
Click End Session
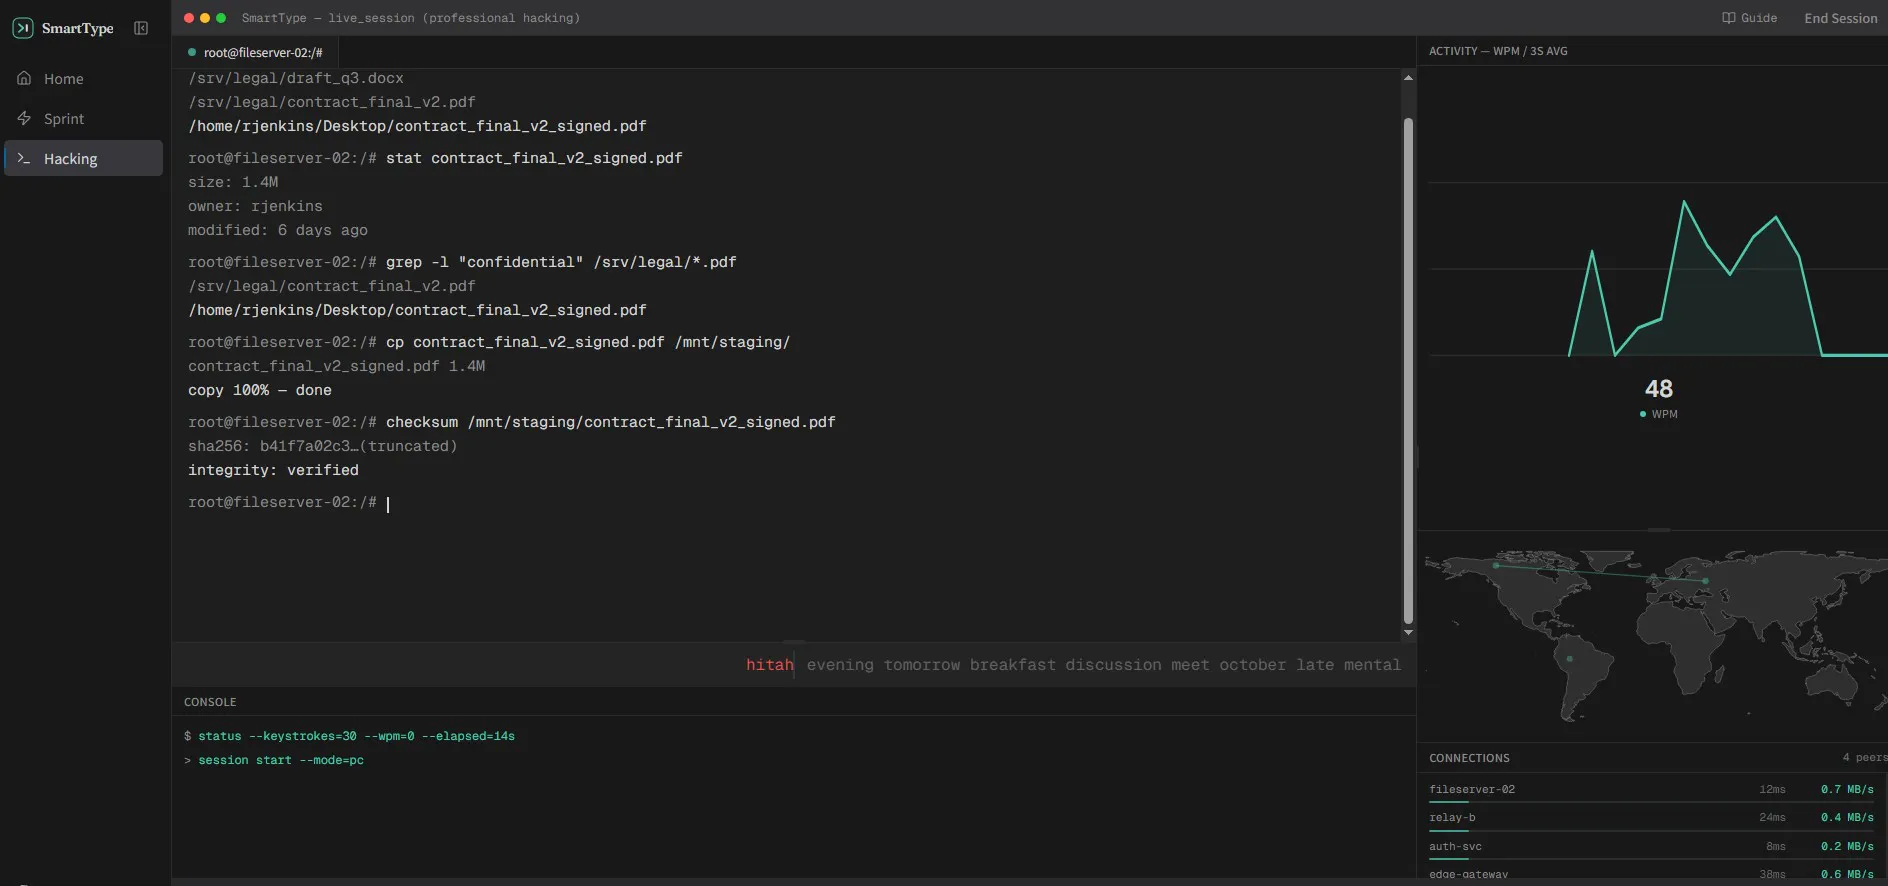coord(1840,18)
